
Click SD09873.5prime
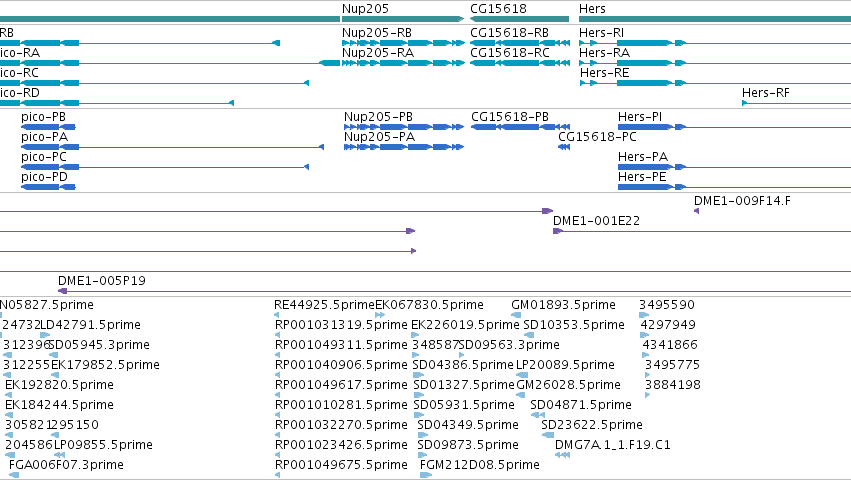coord(468,445)
